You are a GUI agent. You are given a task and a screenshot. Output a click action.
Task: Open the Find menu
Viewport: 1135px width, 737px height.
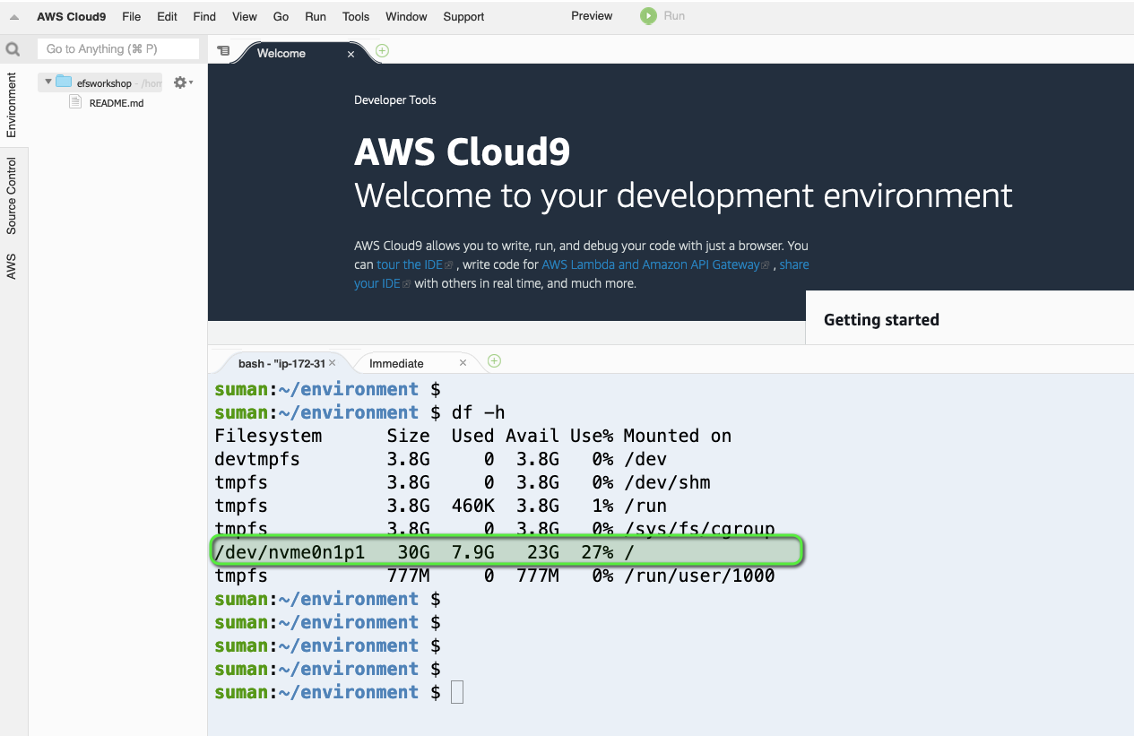[x=204, y=17]
